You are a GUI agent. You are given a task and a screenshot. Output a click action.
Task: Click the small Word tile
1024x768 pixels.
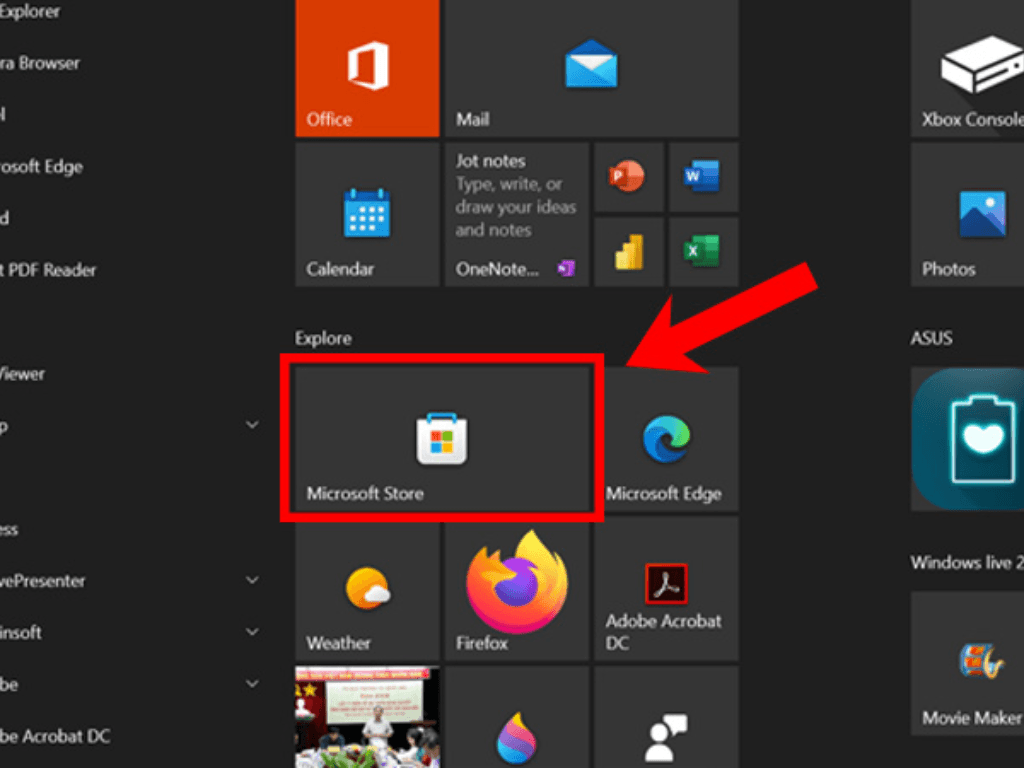pos(703,177)
